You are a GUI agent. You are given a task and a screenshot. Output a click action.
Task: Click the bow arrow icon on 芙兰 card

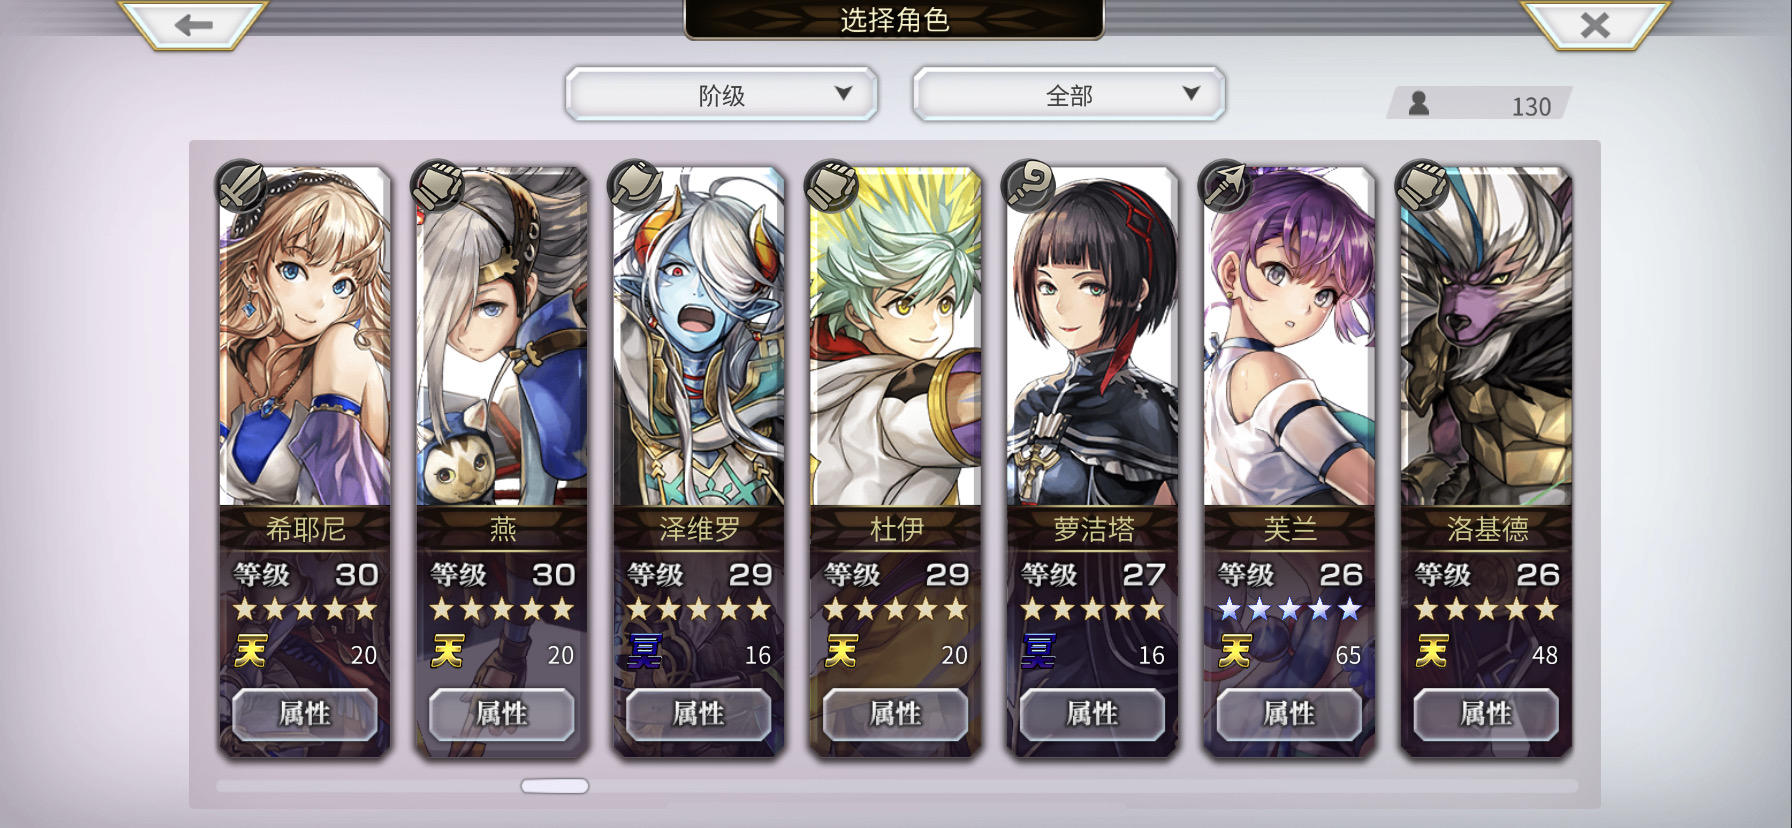pyautogui.click(x=1226, y=186)
